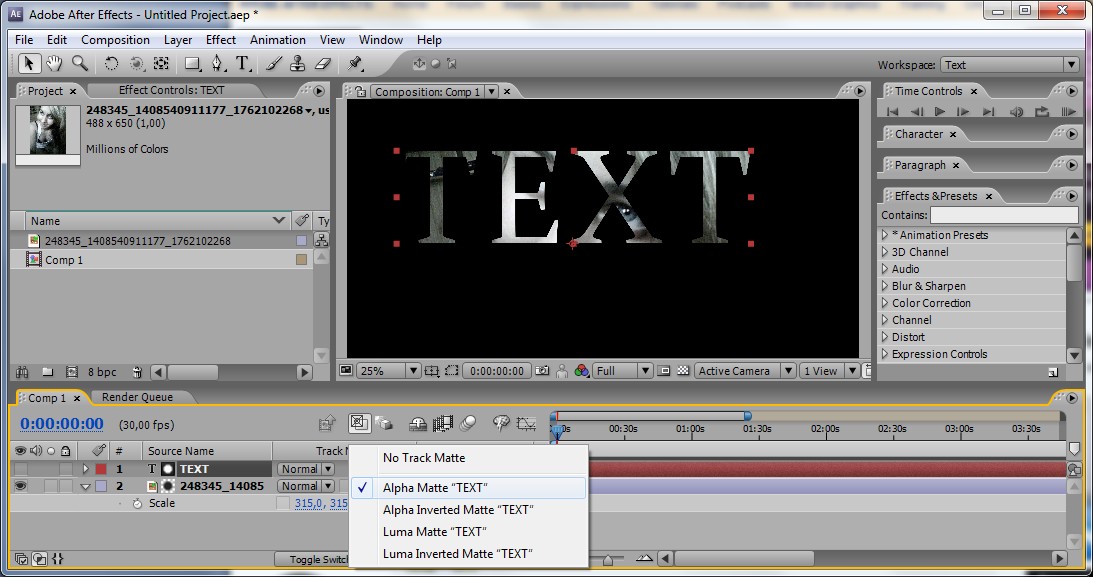1093x577 pixels.
Task: Toggle the Scale property stopwatch
Action: point(137,503)
